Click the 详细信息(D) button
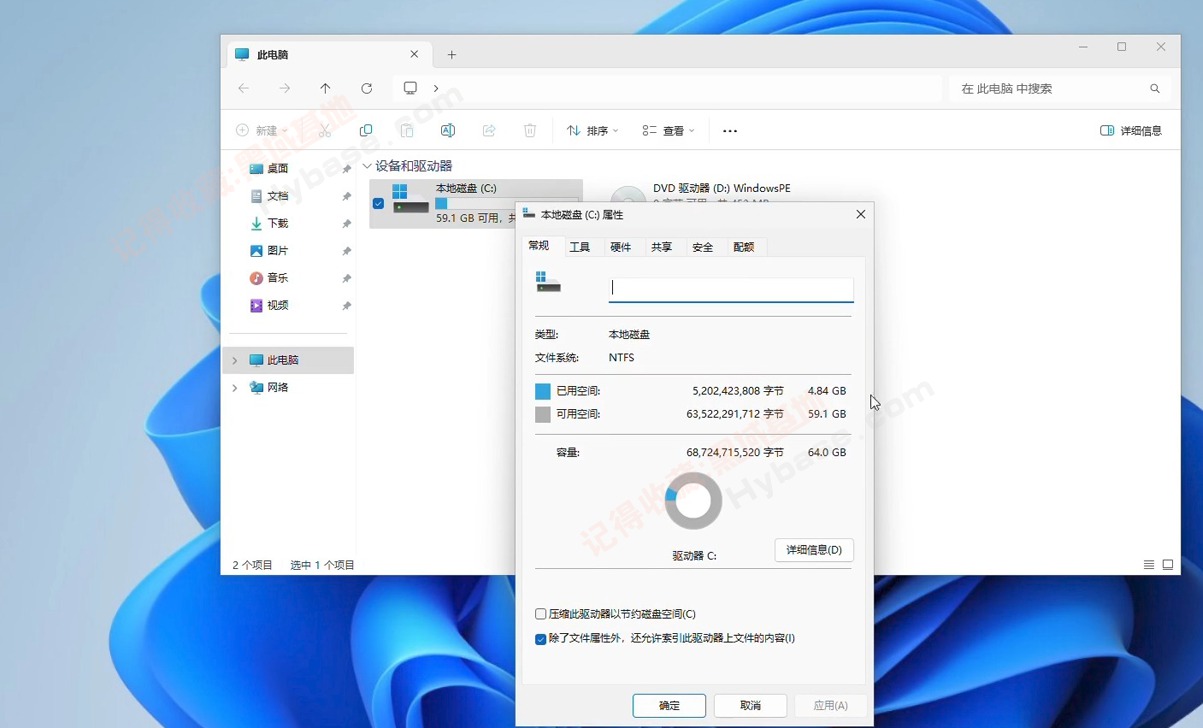This screenshot has height=728, width=1203. pyautogui.click(x=814, y=550)
